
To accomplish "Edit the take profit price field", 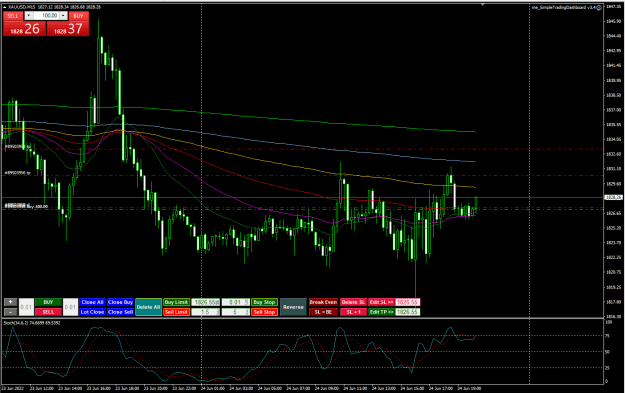I will [x=408, y=312].
